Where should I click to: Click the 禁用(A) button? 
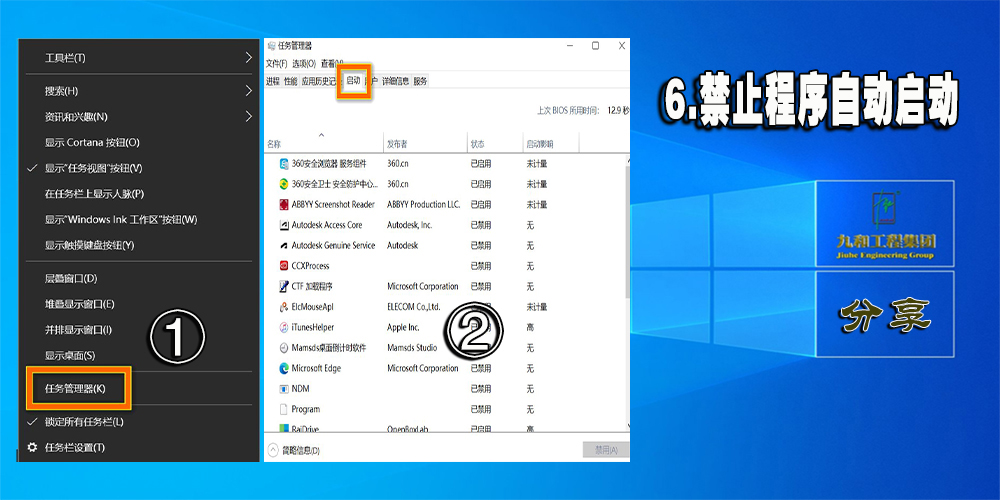606,450
